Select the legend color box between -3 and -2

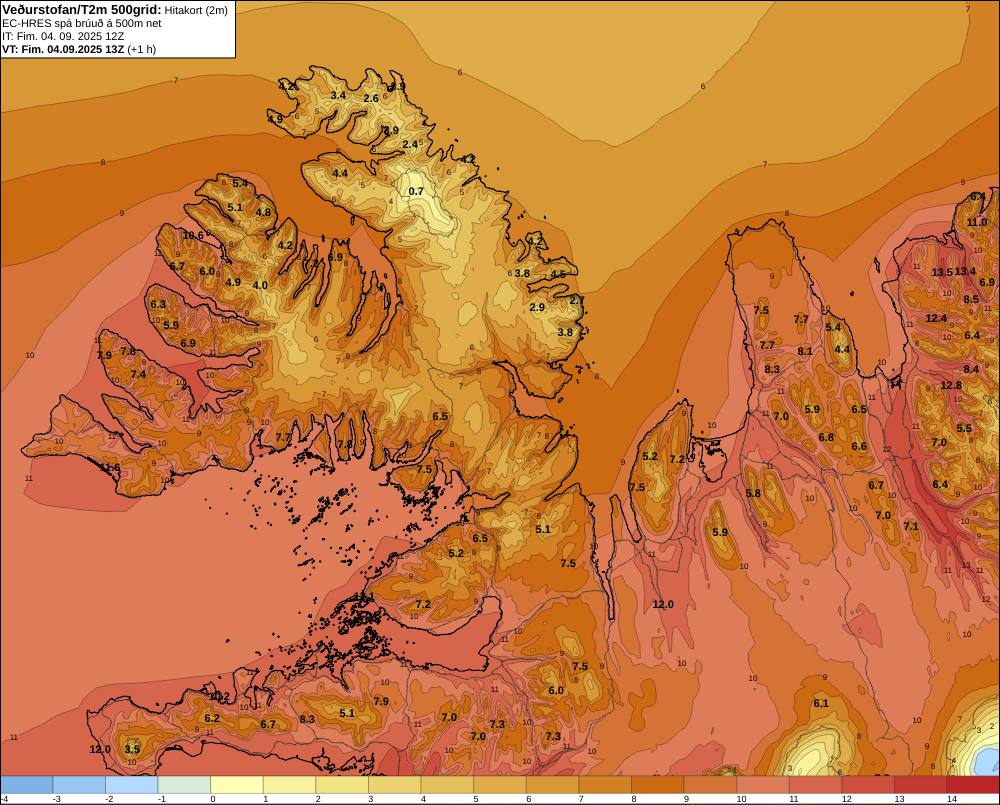(x=79, y=785)
